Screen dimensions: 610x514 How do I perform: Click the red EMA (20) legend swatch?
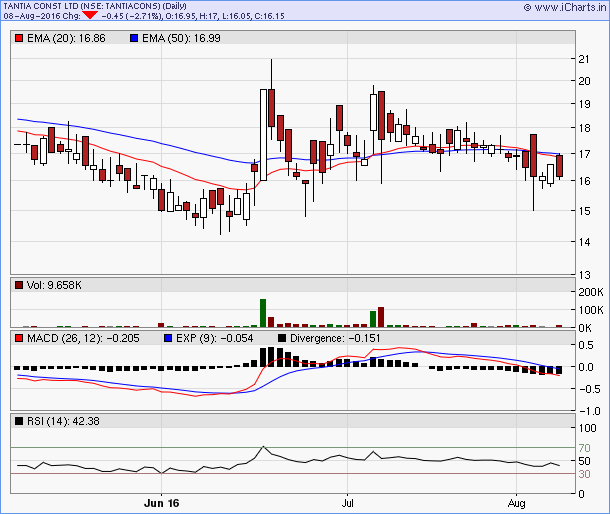pos(19,38)
